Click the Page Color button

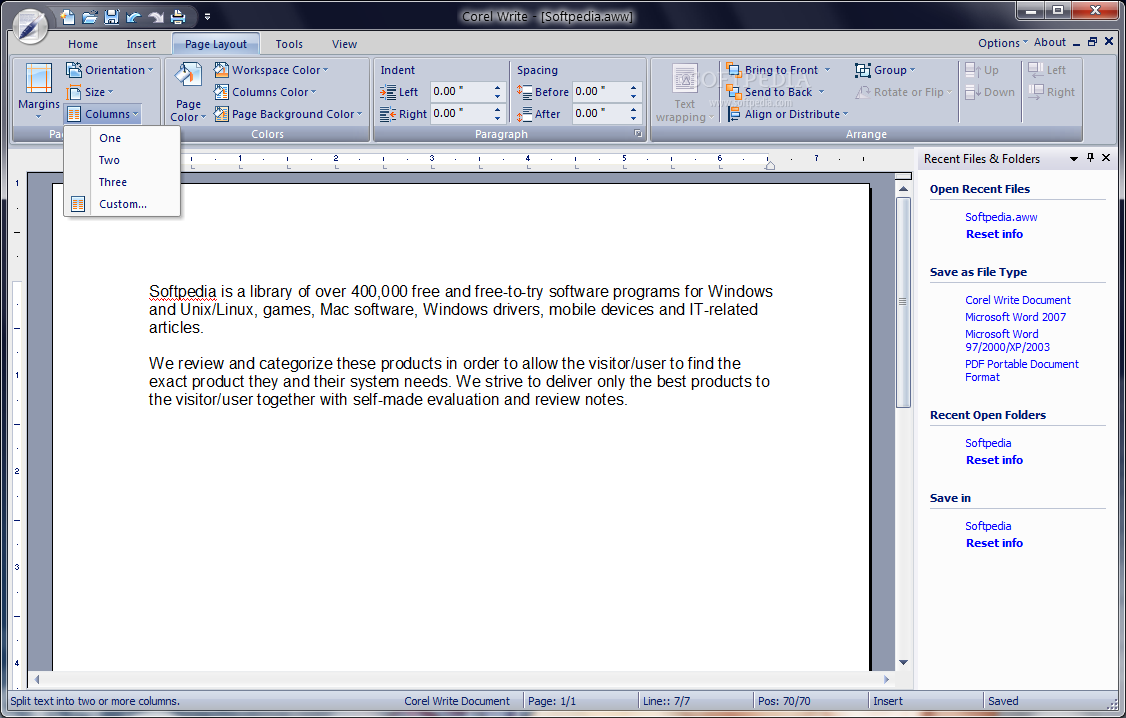point(188,92)
